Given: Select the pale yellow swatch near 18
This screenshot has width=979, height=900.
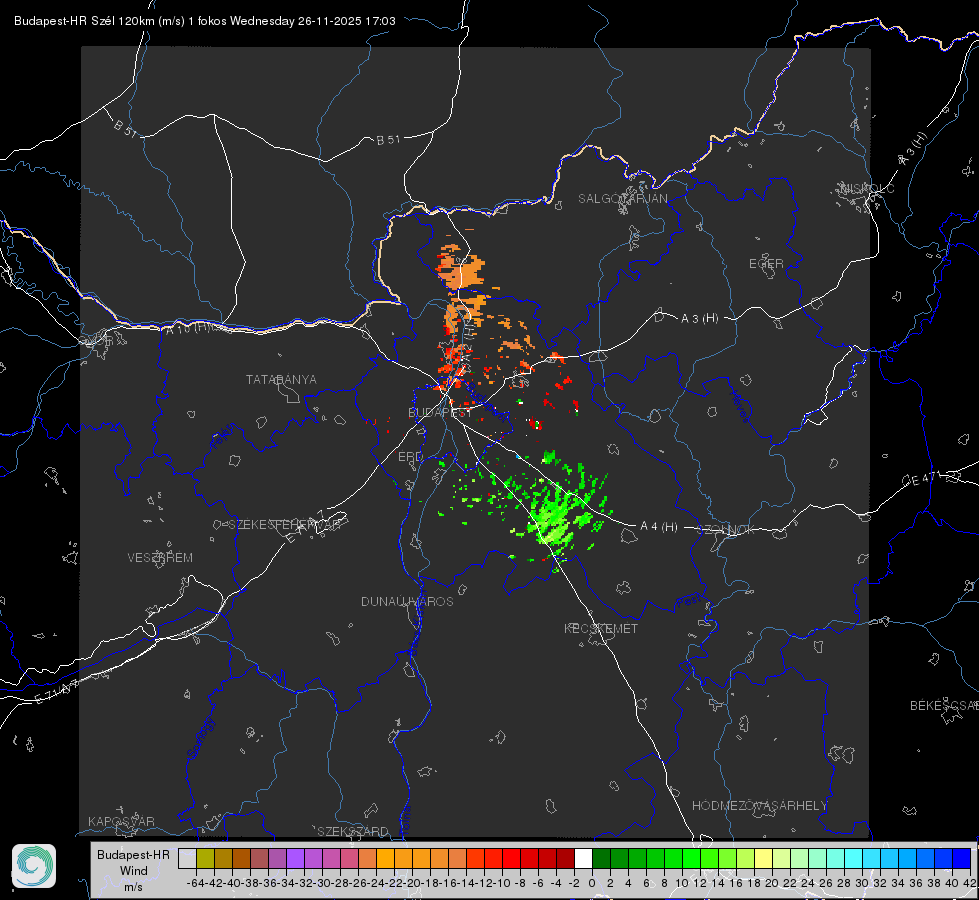Looking at the screenshot, I should coord(763,858).
